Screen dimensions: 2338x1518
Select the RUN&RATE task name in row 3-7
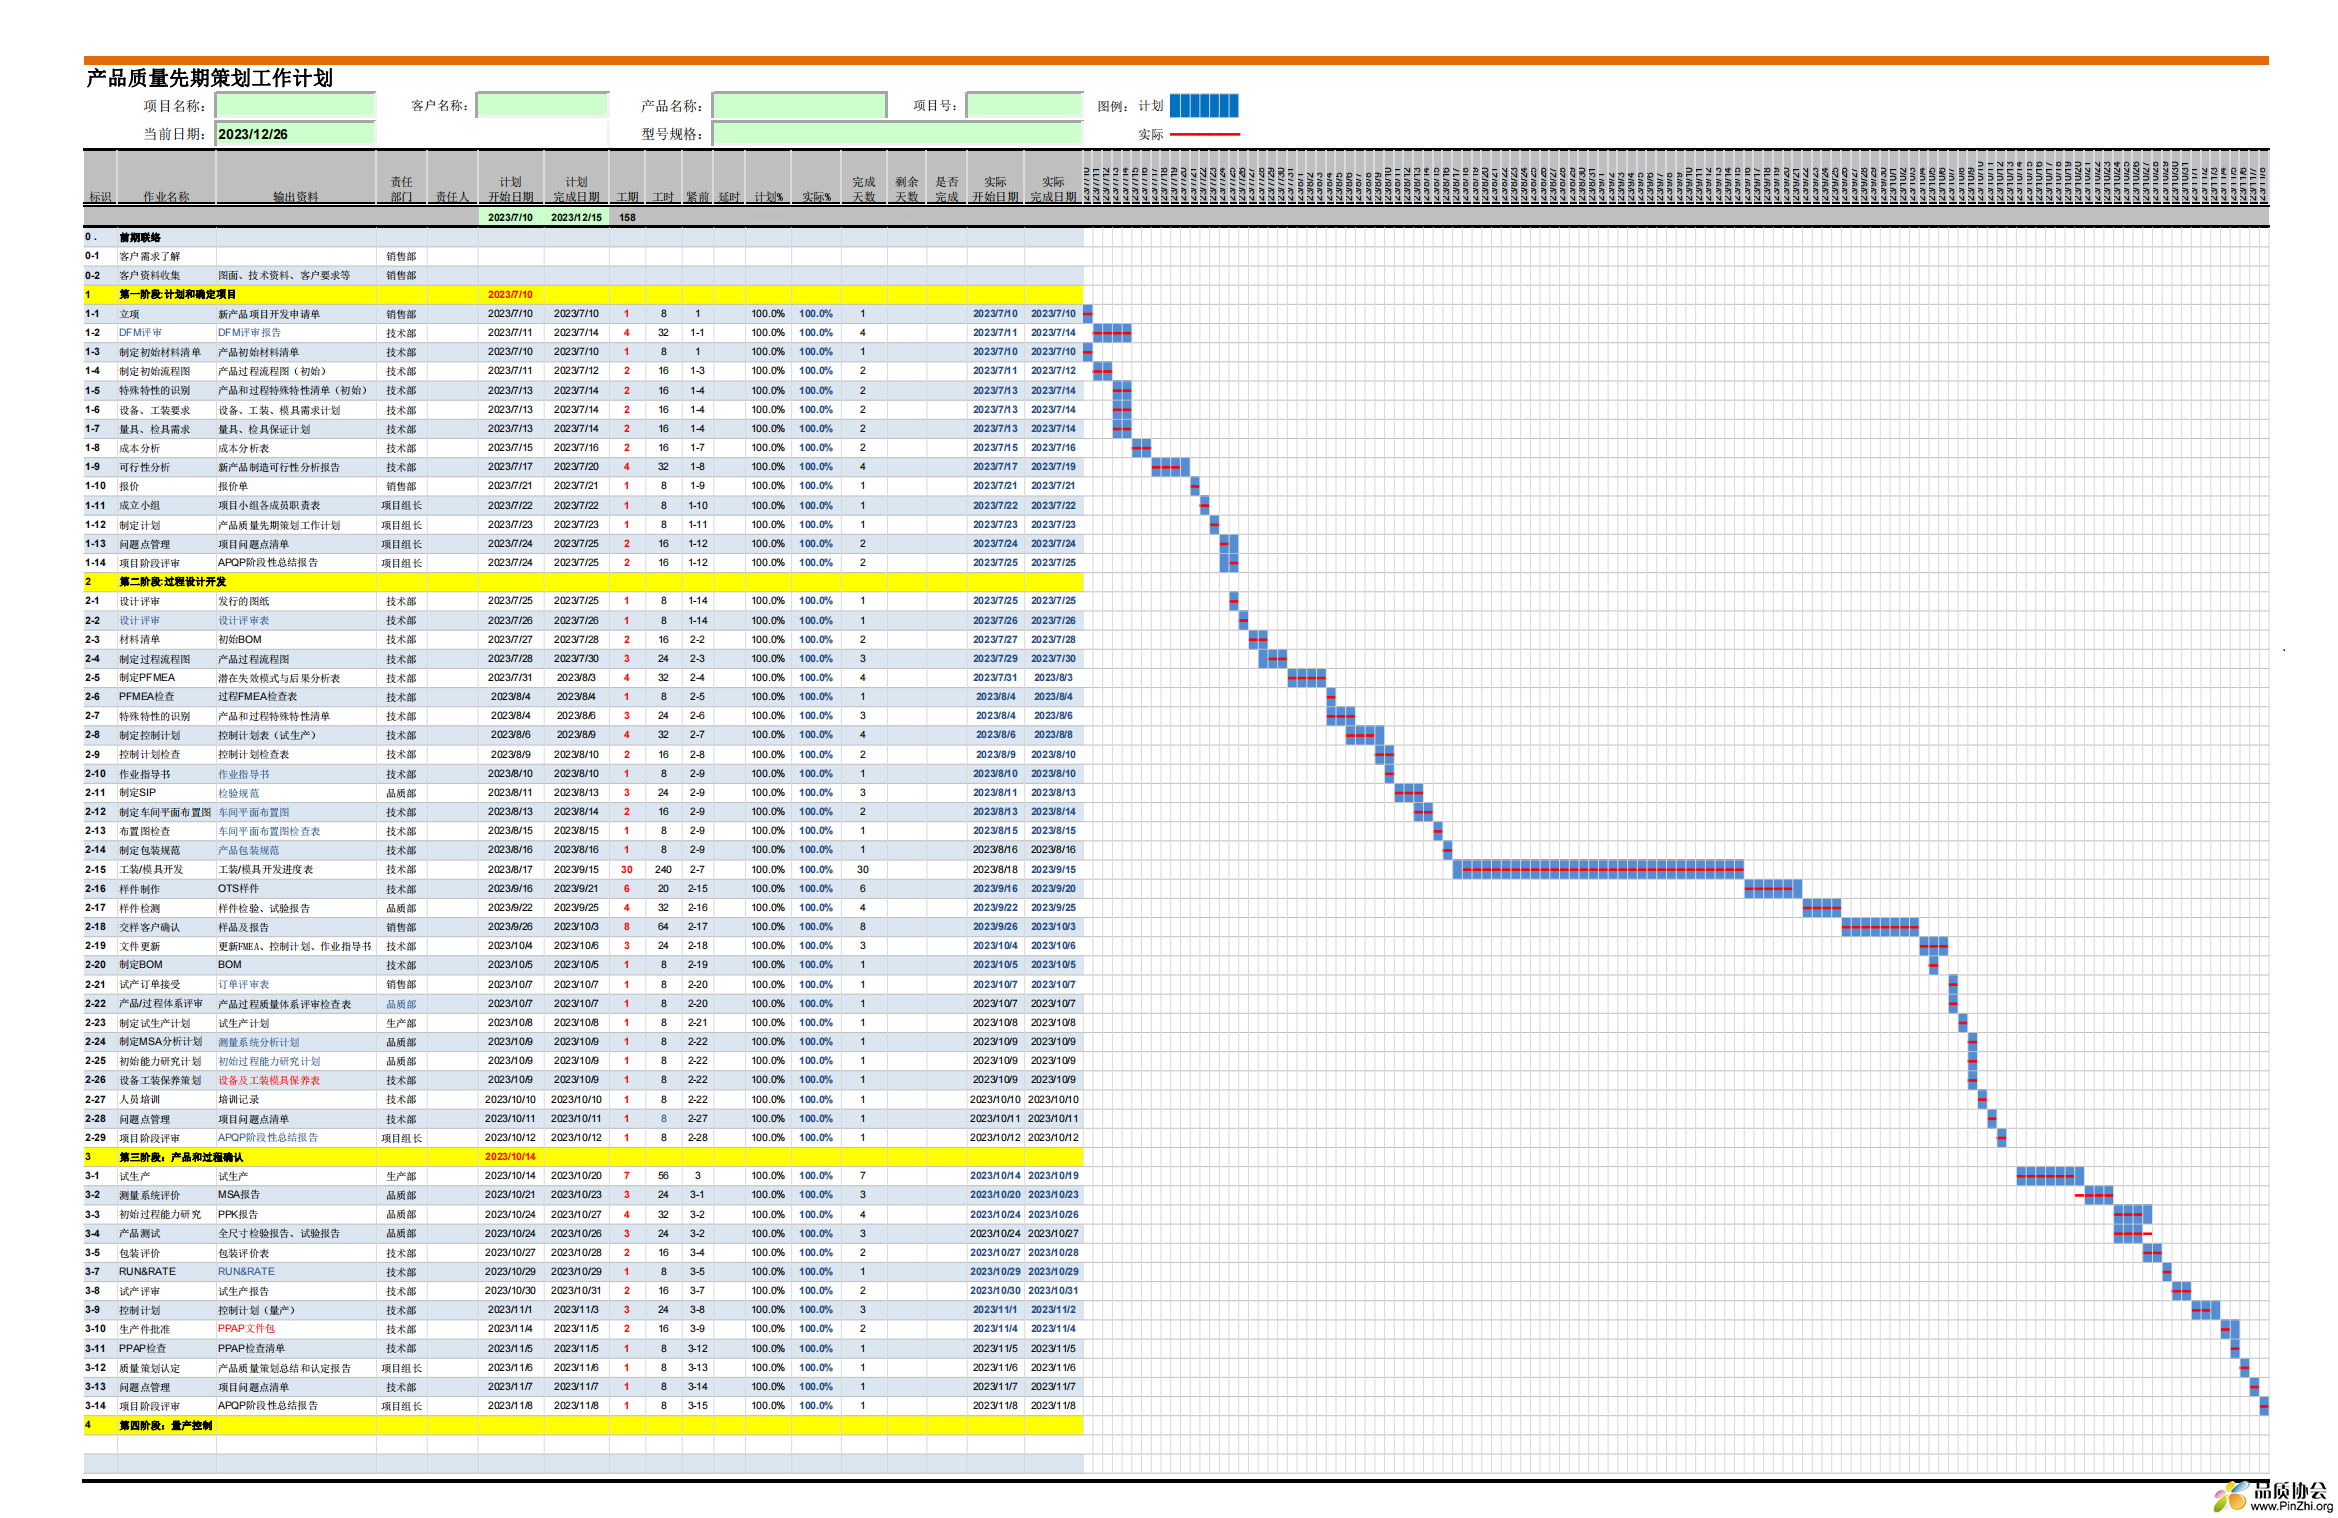[x=147, y=1272]
